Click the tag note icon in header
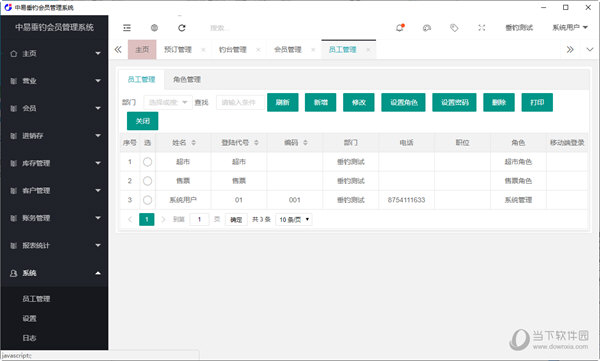The width and height of the screenshot is (600, 361). (454, 28)
